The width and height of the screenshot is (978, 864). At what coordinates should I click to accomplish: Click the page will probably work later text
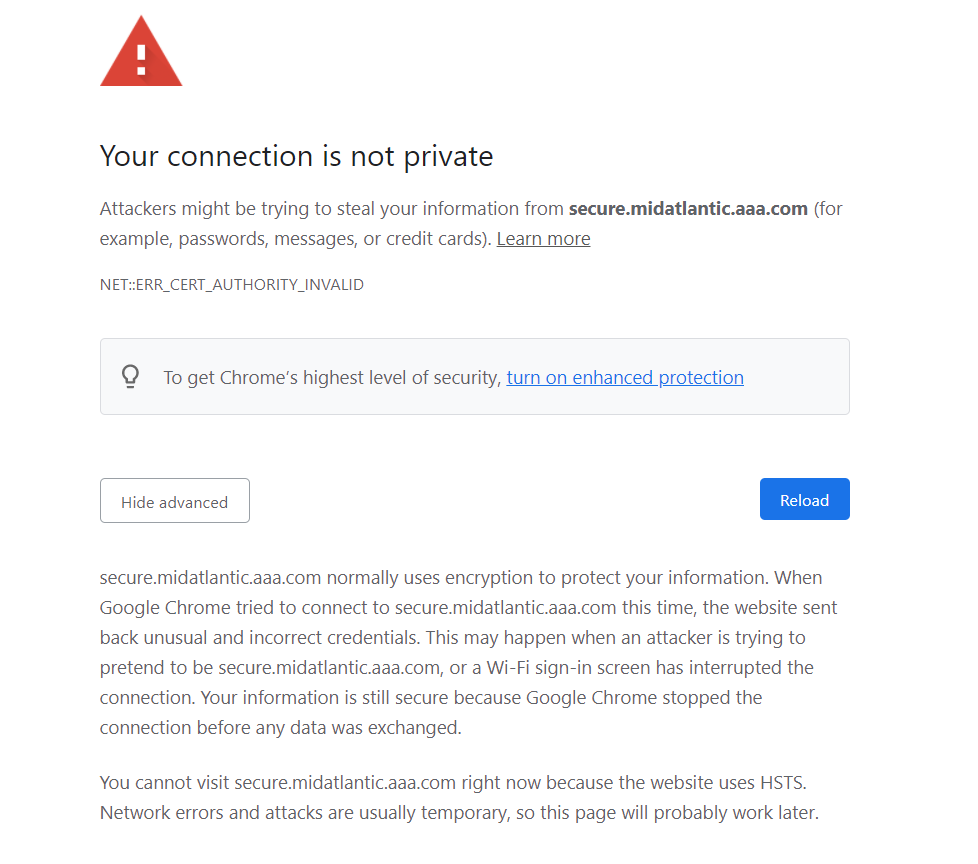coord(700,812)
